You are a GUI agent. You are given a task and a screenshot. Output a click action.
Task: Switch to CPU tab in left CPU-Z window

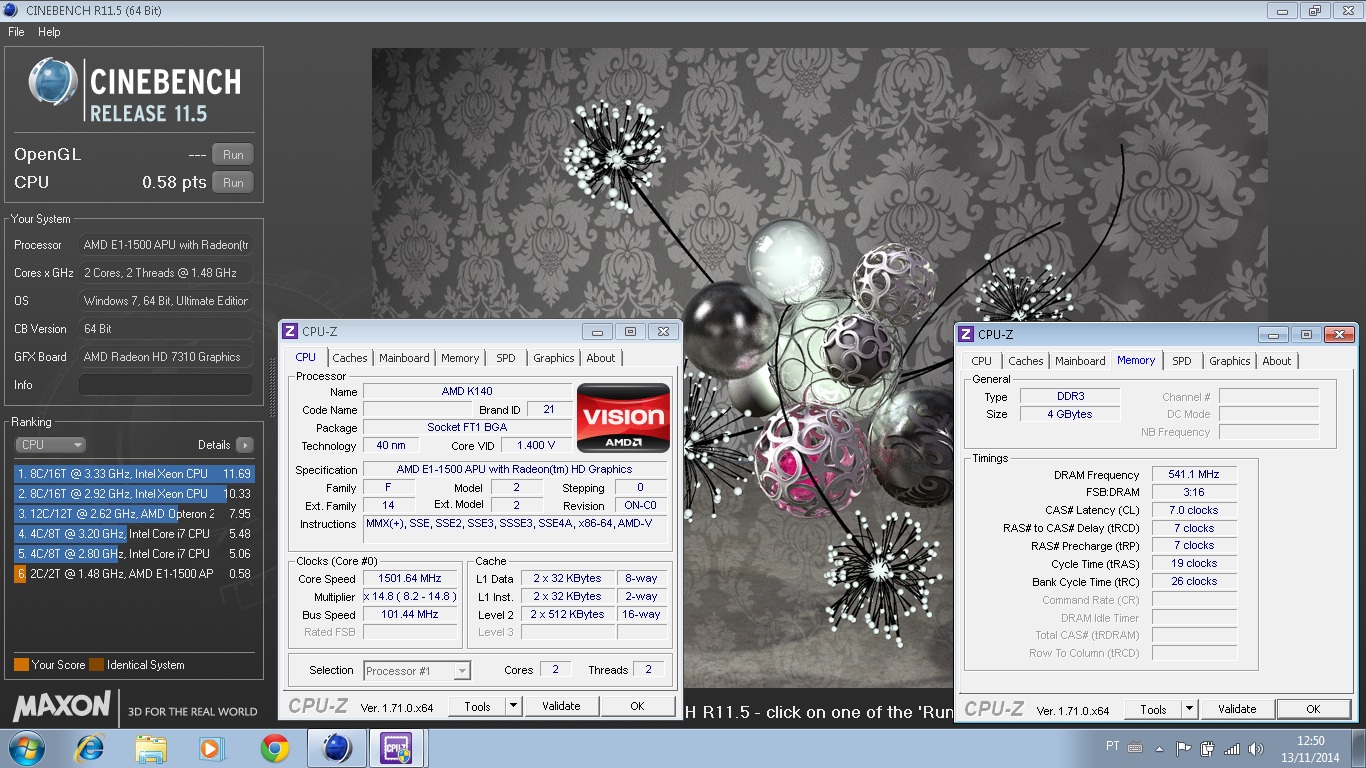pyautogui.click(x=305, y=357)
